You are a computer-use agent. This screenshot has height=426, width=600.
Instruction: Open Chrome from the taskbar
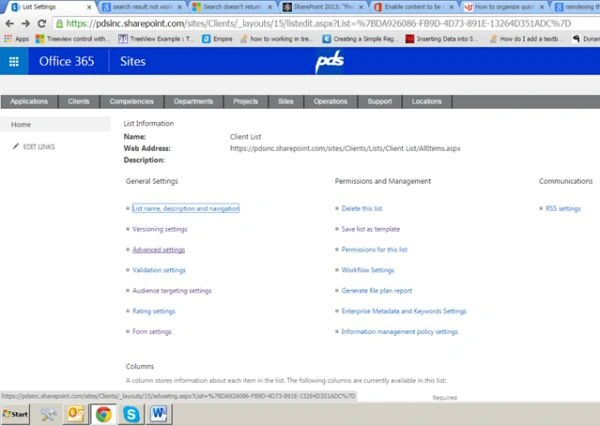tap(103, 414)
